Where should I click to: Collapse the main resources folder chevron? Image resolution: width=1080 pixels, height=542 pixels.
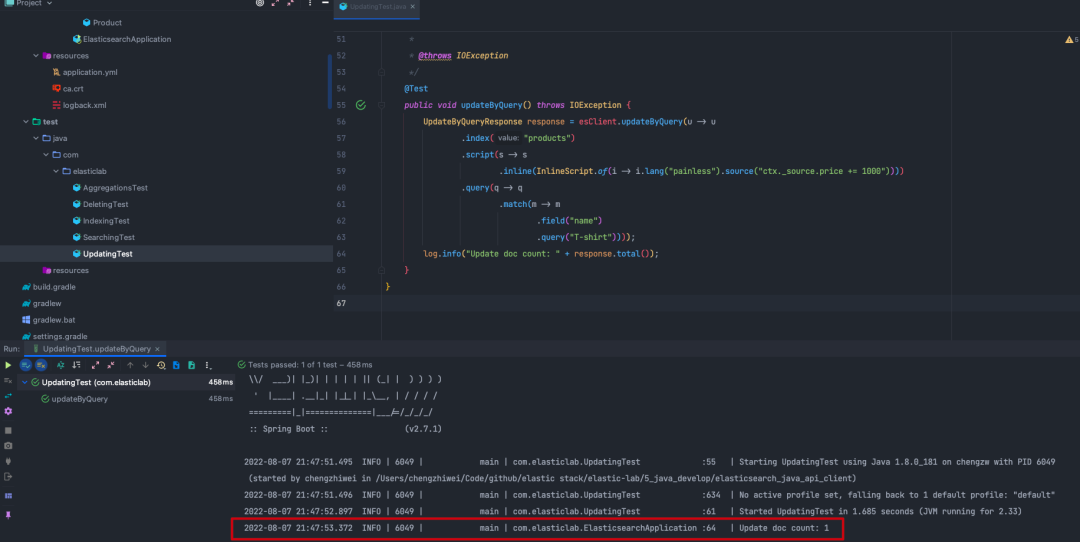(36, 56)
